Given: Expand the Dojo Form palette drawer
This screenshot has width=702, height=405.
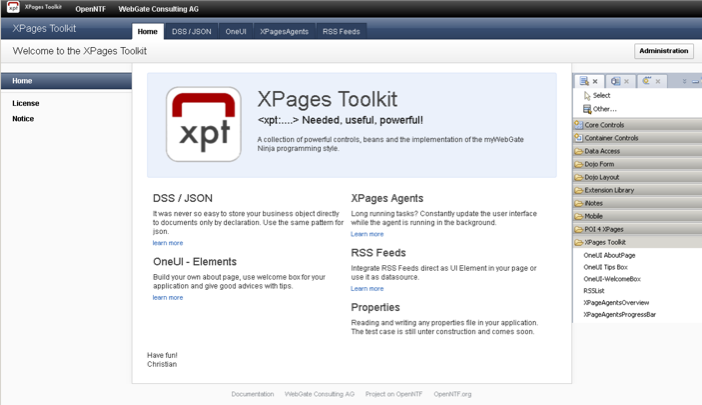Looking at the screenshot, I should click(600, 164).
